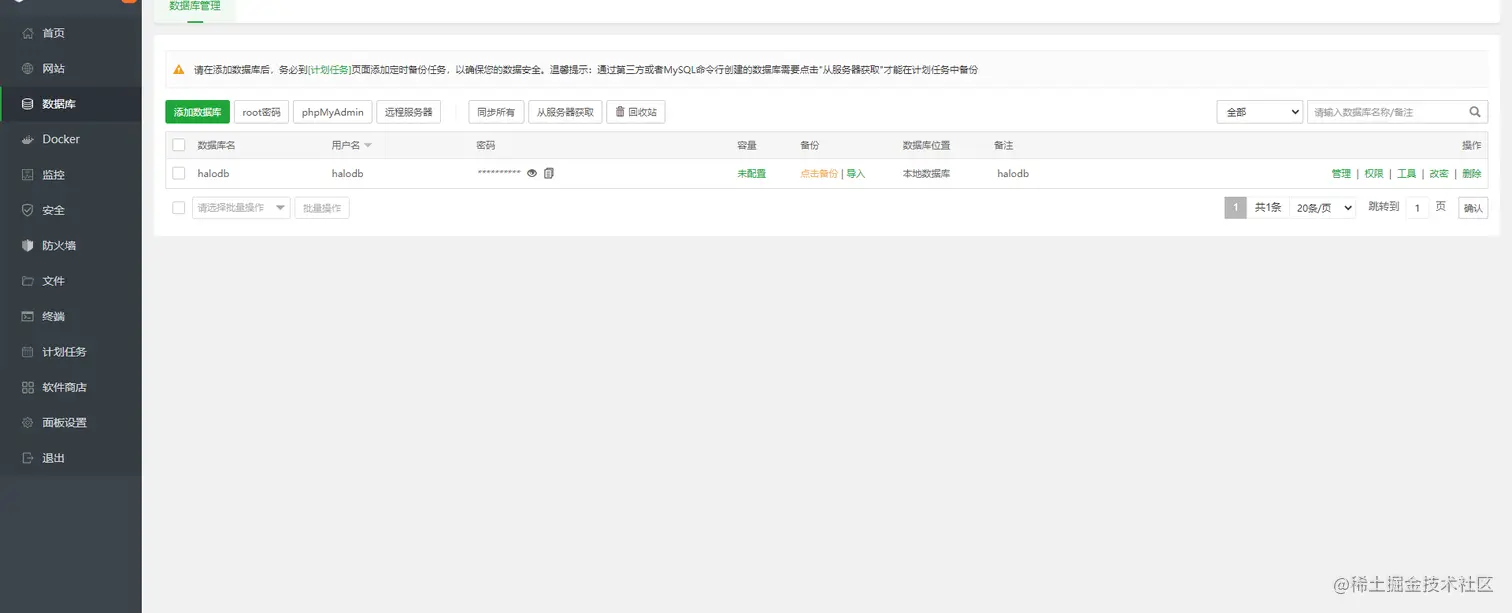Click 本地数据库 location cell
This screenshot has height=613, width=1512.
926,173
